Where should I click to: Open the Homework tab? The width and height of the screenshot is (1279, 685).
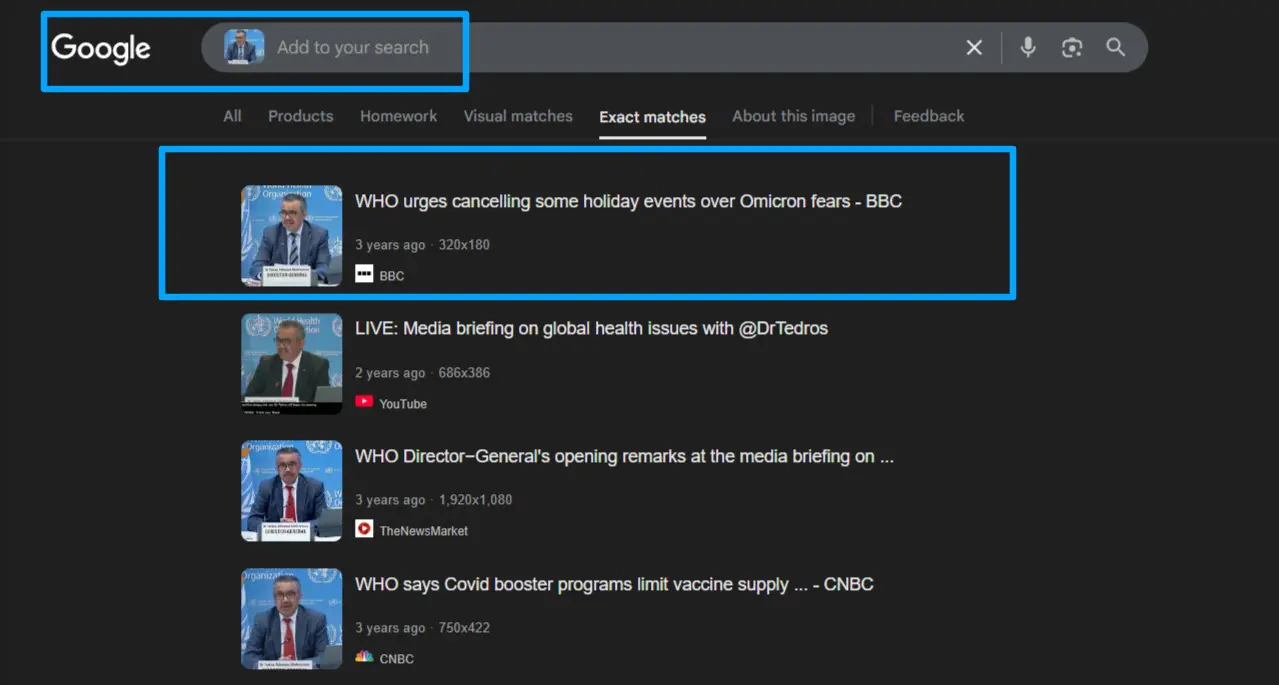(398, 116)
